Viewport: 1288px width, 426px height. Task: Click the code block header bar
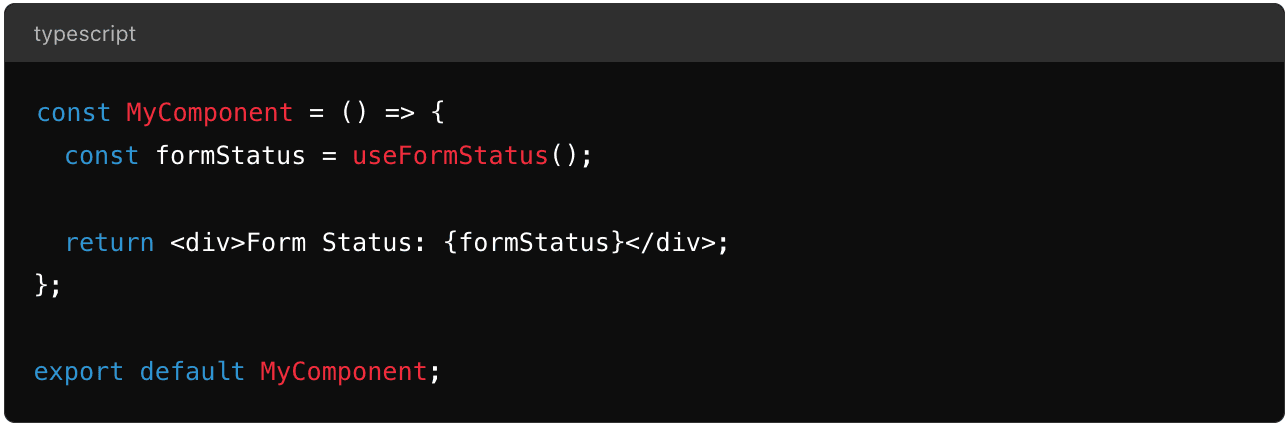point(644,34)
